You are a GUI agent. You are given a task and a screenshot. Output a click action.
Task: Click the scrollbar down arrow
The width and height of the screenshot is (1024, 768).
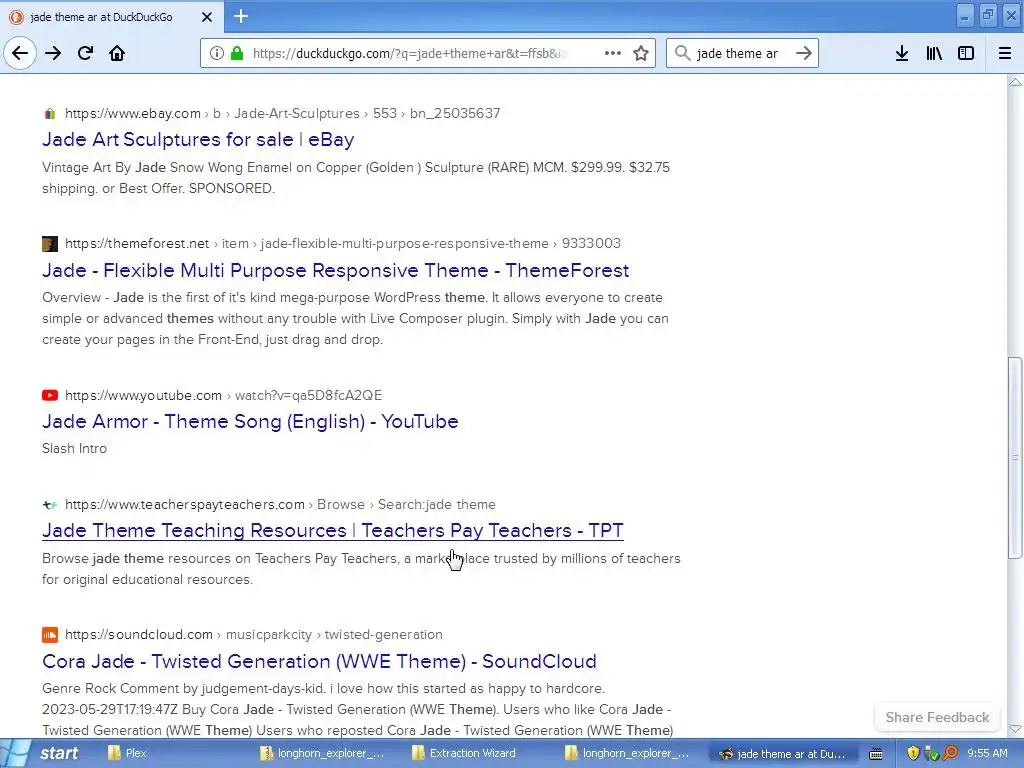(1014, 729)
